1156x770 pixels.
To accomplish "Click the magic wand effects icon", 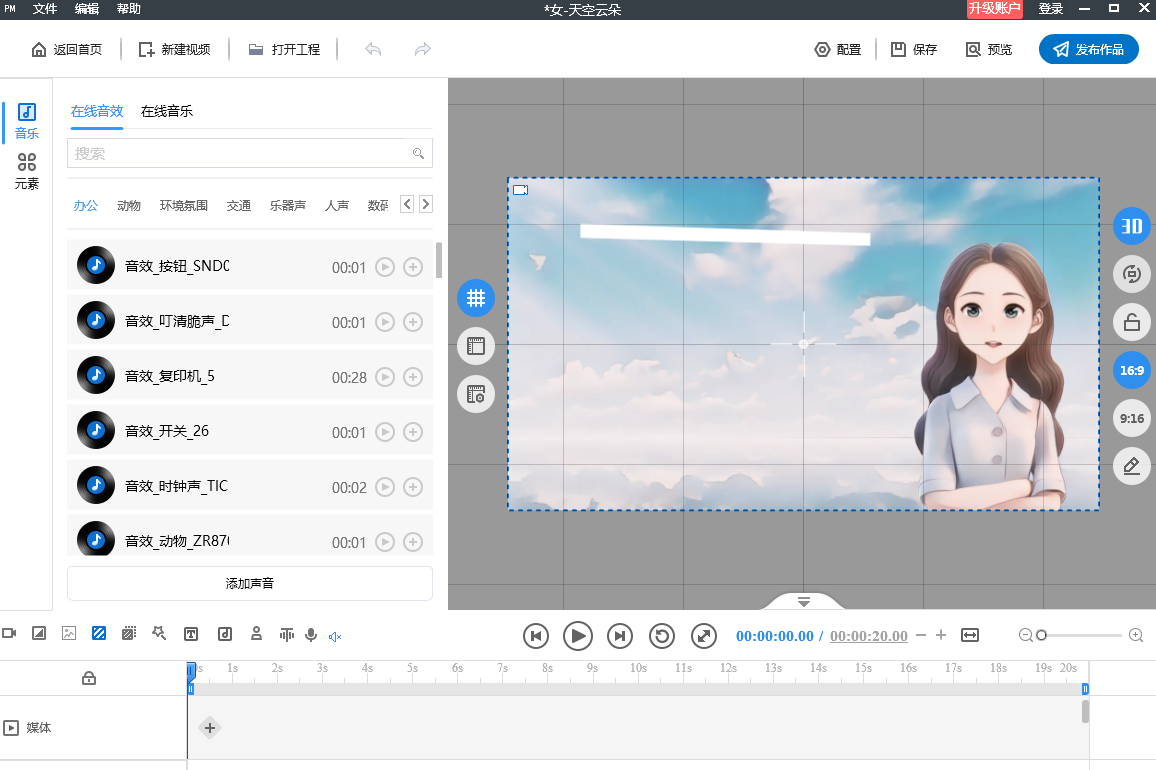I will pyautogui.click(x=159, y=634).
